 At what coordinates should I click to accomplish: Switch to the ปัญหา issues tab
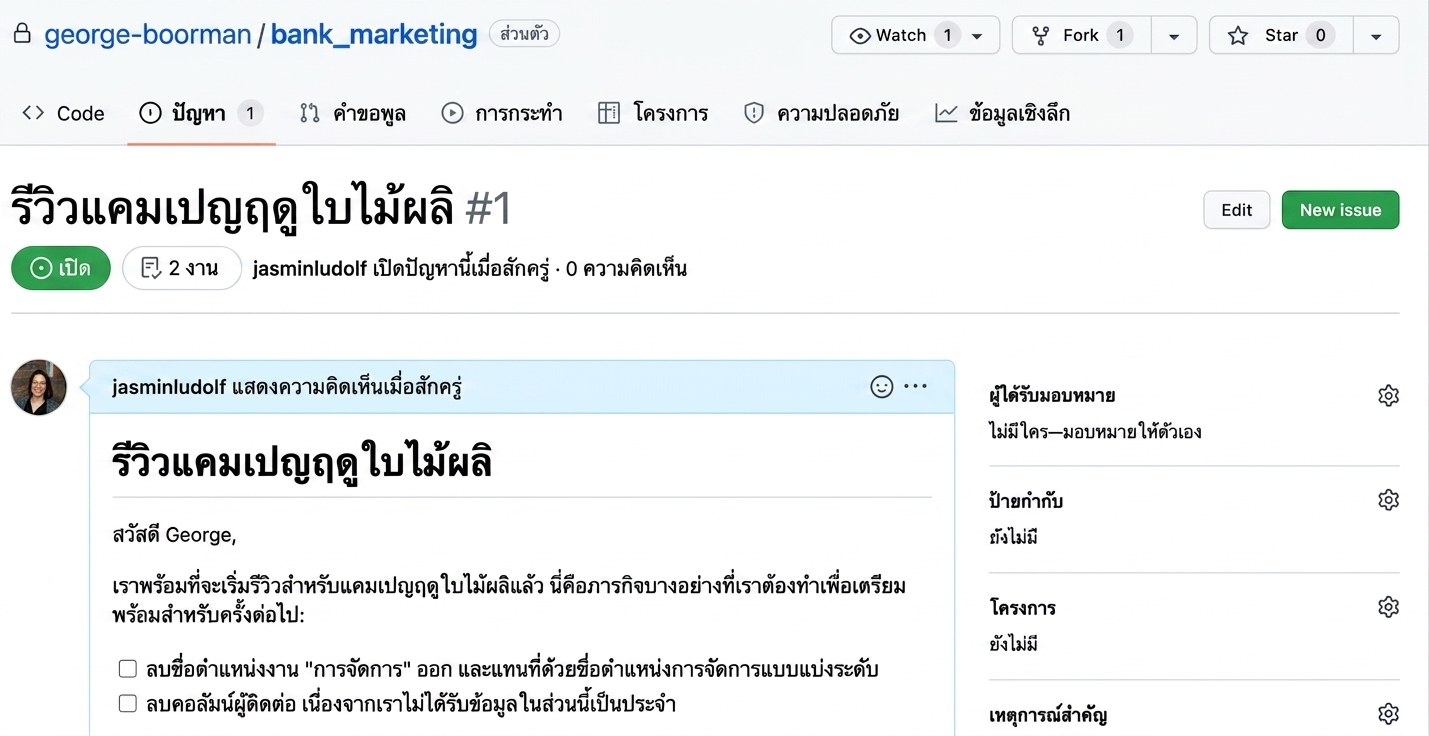pyautogui.click(x=201, y=113)
